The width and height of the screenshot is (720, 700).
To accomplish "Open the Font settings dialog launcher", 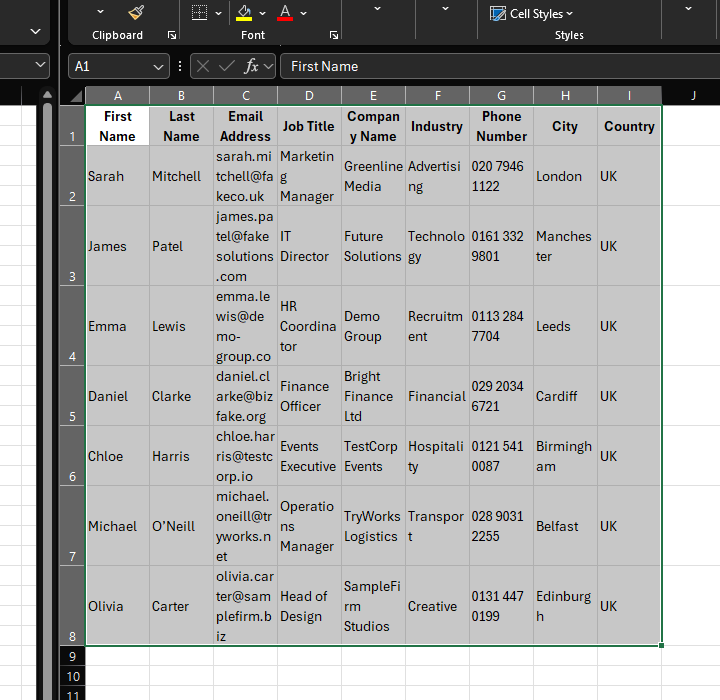I will coord(334,35).
